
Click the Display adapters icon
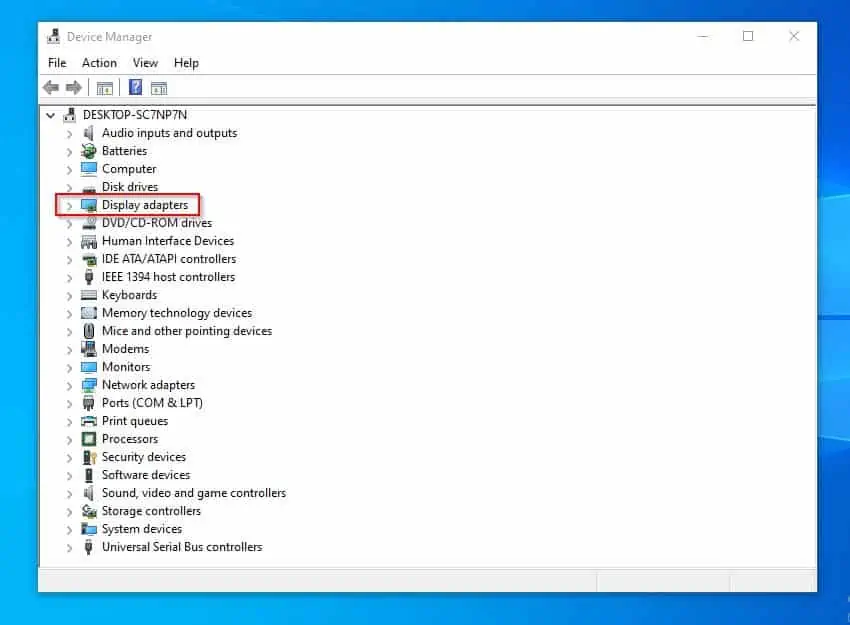(x=89, y=205)
